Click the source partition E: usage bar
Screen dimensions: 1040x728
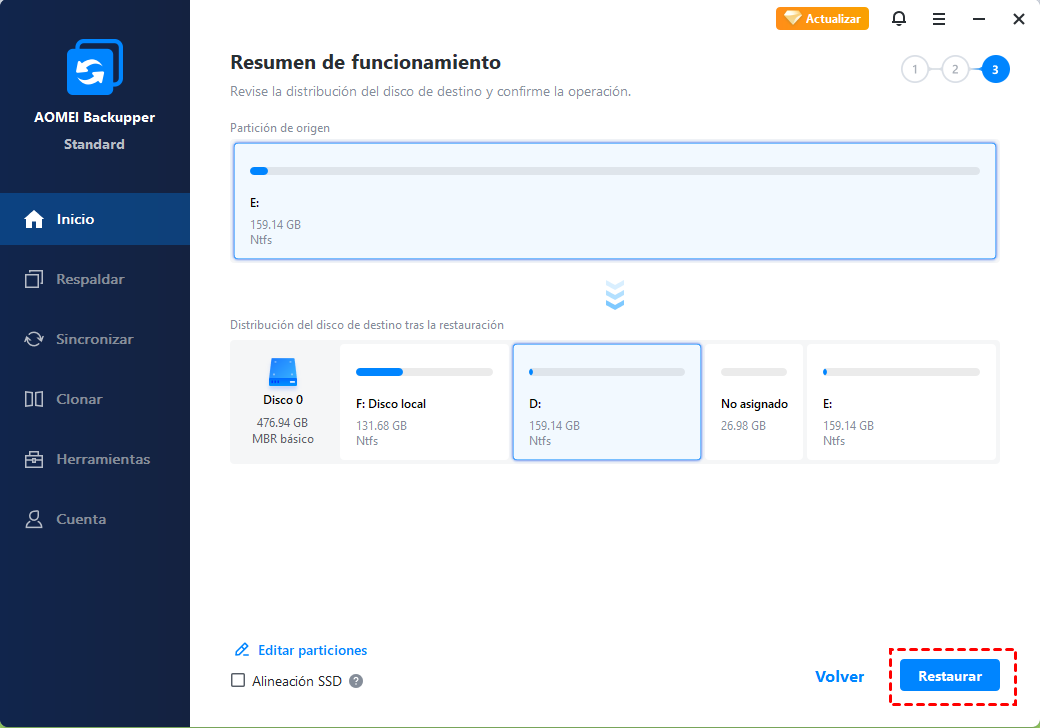point(614,171)
